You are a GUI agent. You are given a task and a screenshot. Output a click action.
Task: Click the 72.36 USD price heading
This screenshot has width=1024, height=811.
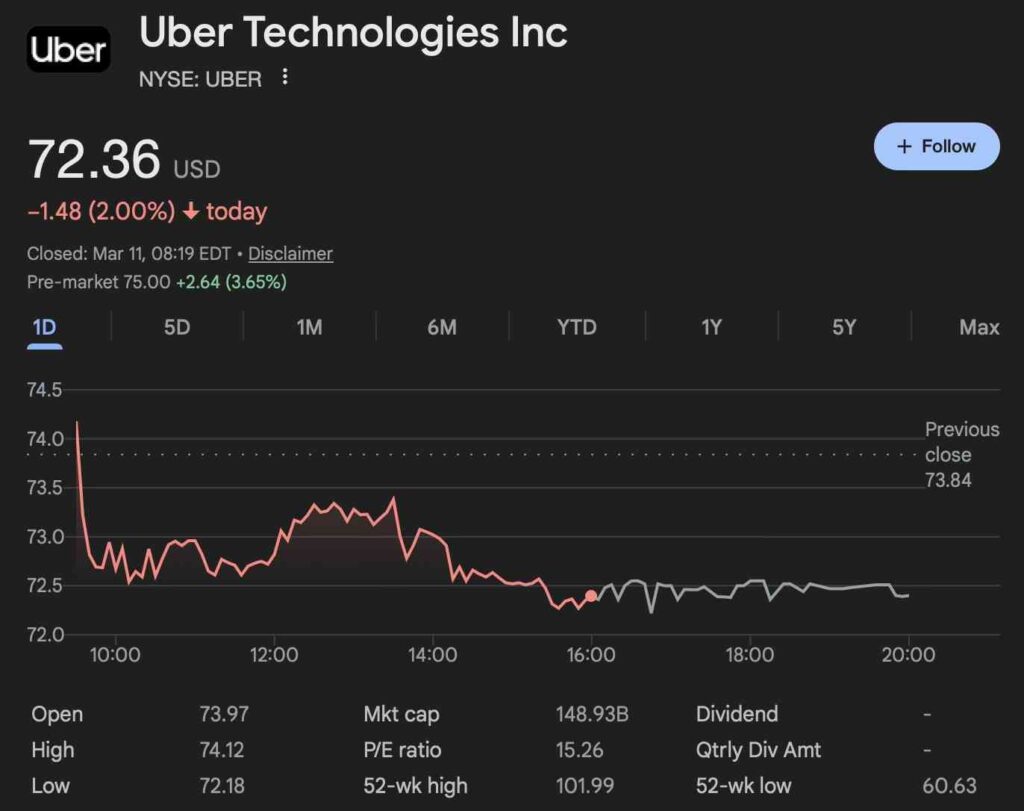(x=94, y=160)
